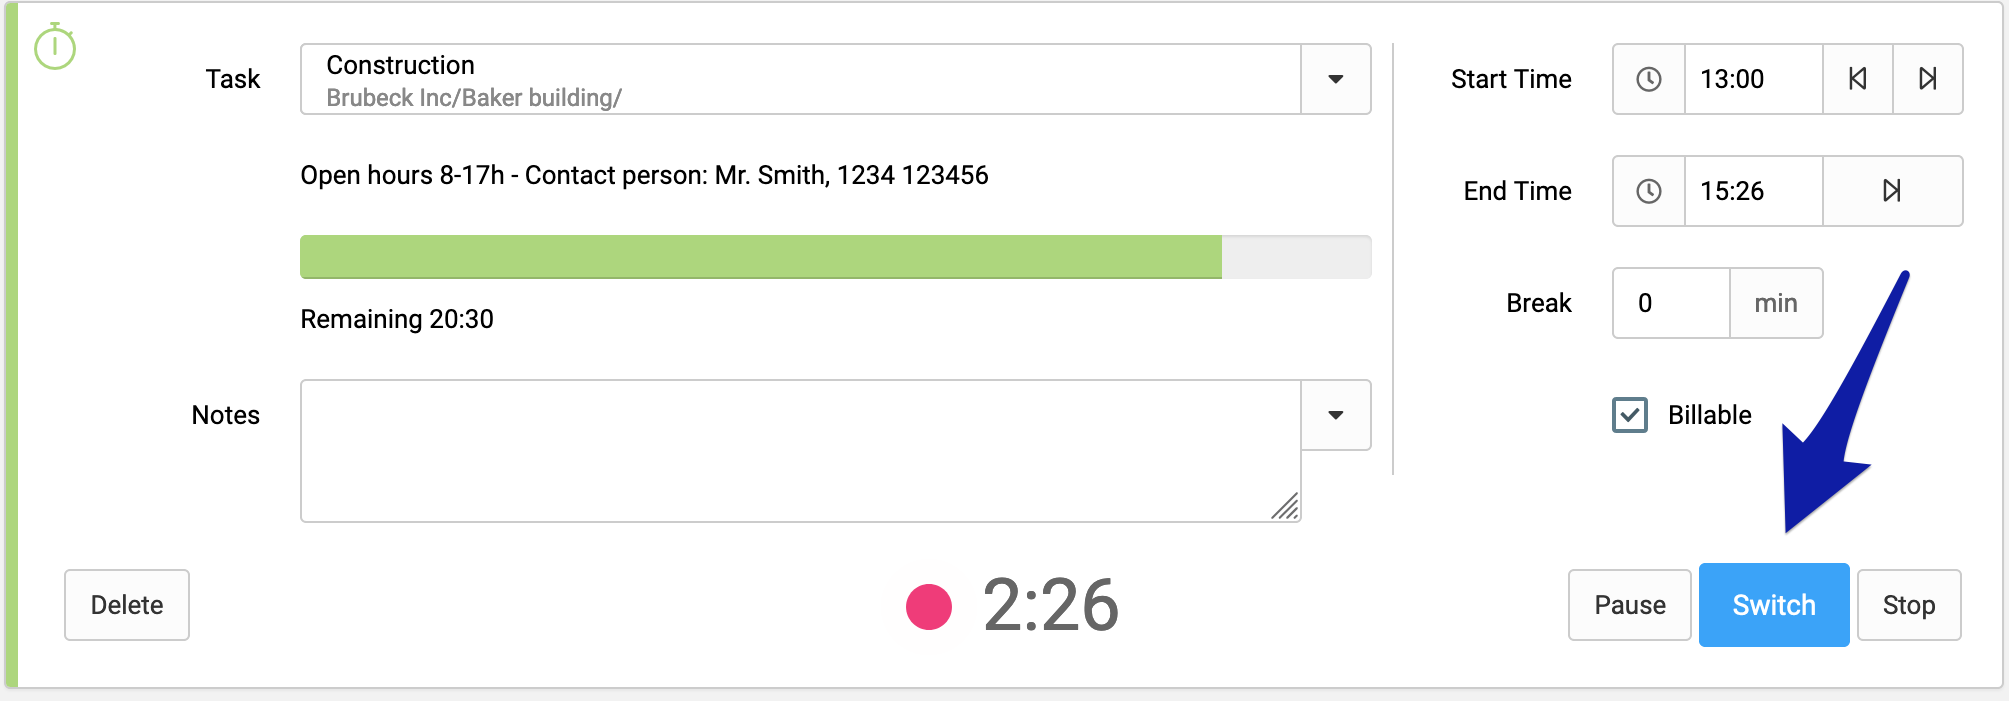The height and width of the screenshot is (701, 2009).
Task: Open the Notes dropdown arrow
Action: (x=1336, y=415)
